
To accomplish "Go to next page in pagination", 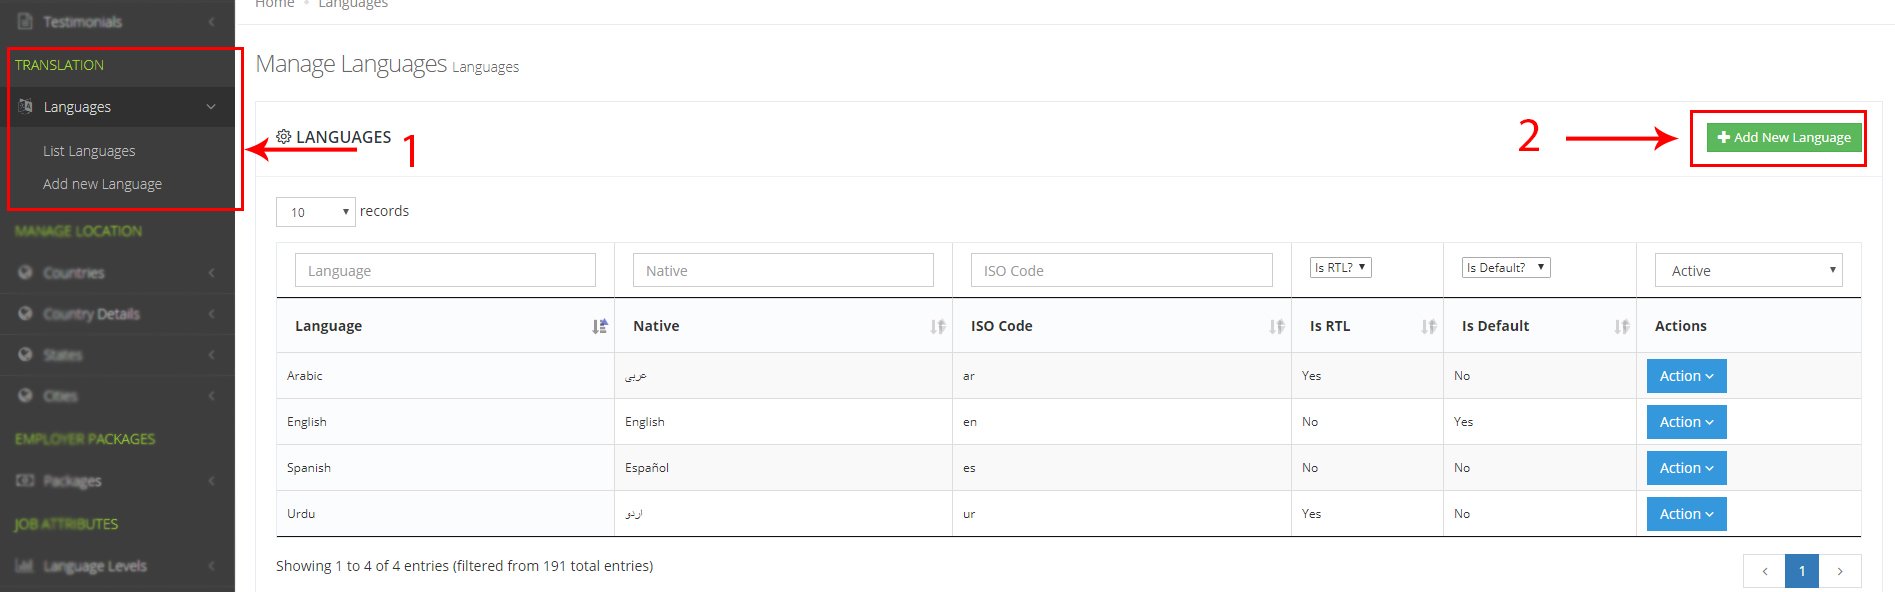I will (1839, 571).
